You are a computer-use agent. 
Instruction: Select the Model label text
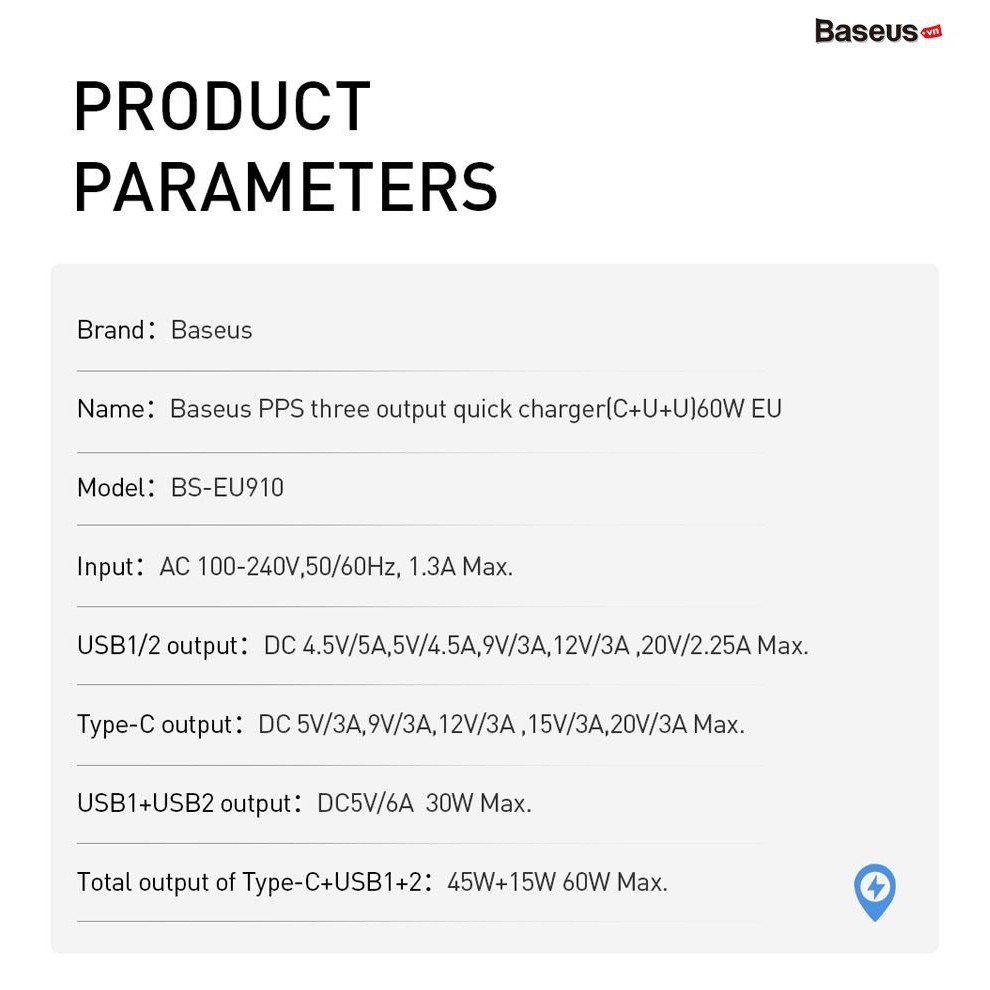click(x=111, y=488)
